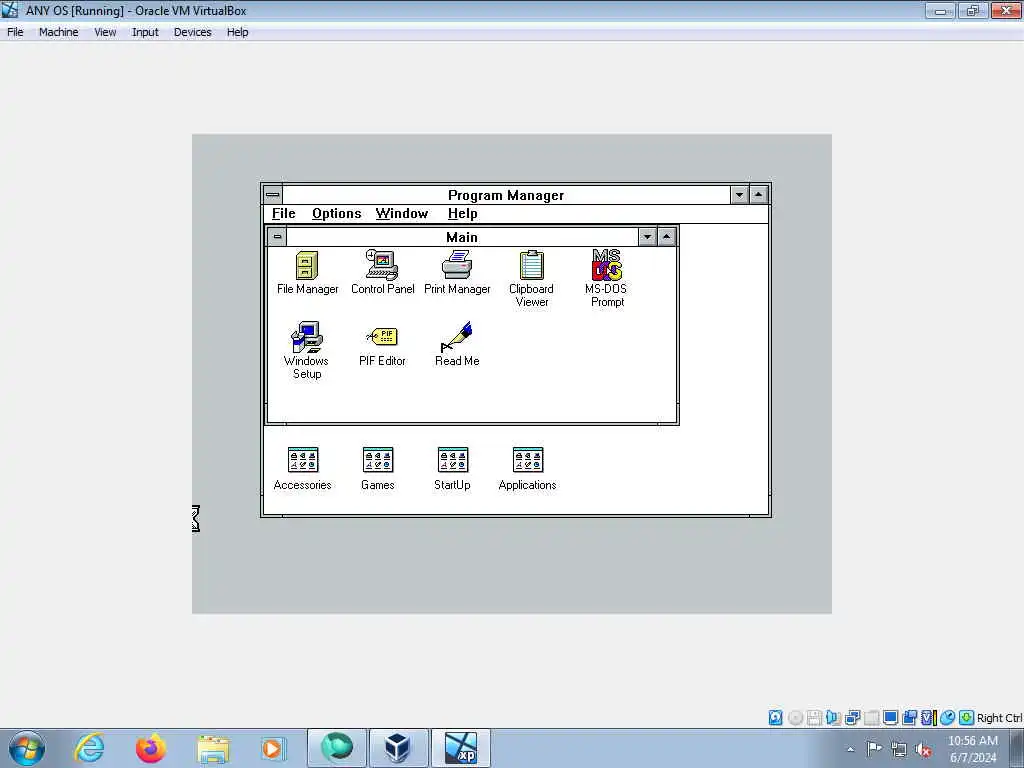Screen dimensions: 1024x768
Task: Start the MS-DOS Prompt icon
Action: click(x=607, y=278)
